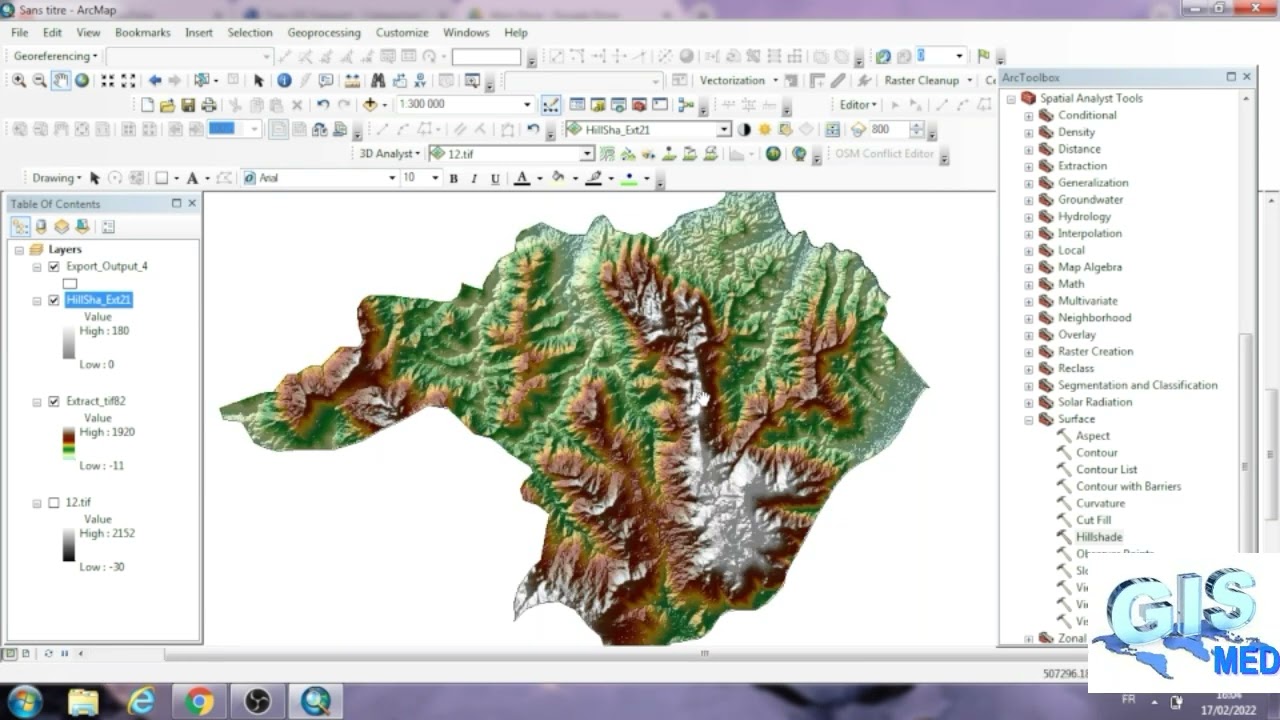The height and width of the screenshot is (720, 1280).
Task: Open the Drawing menu button
Action: click(x=57, y=178)
